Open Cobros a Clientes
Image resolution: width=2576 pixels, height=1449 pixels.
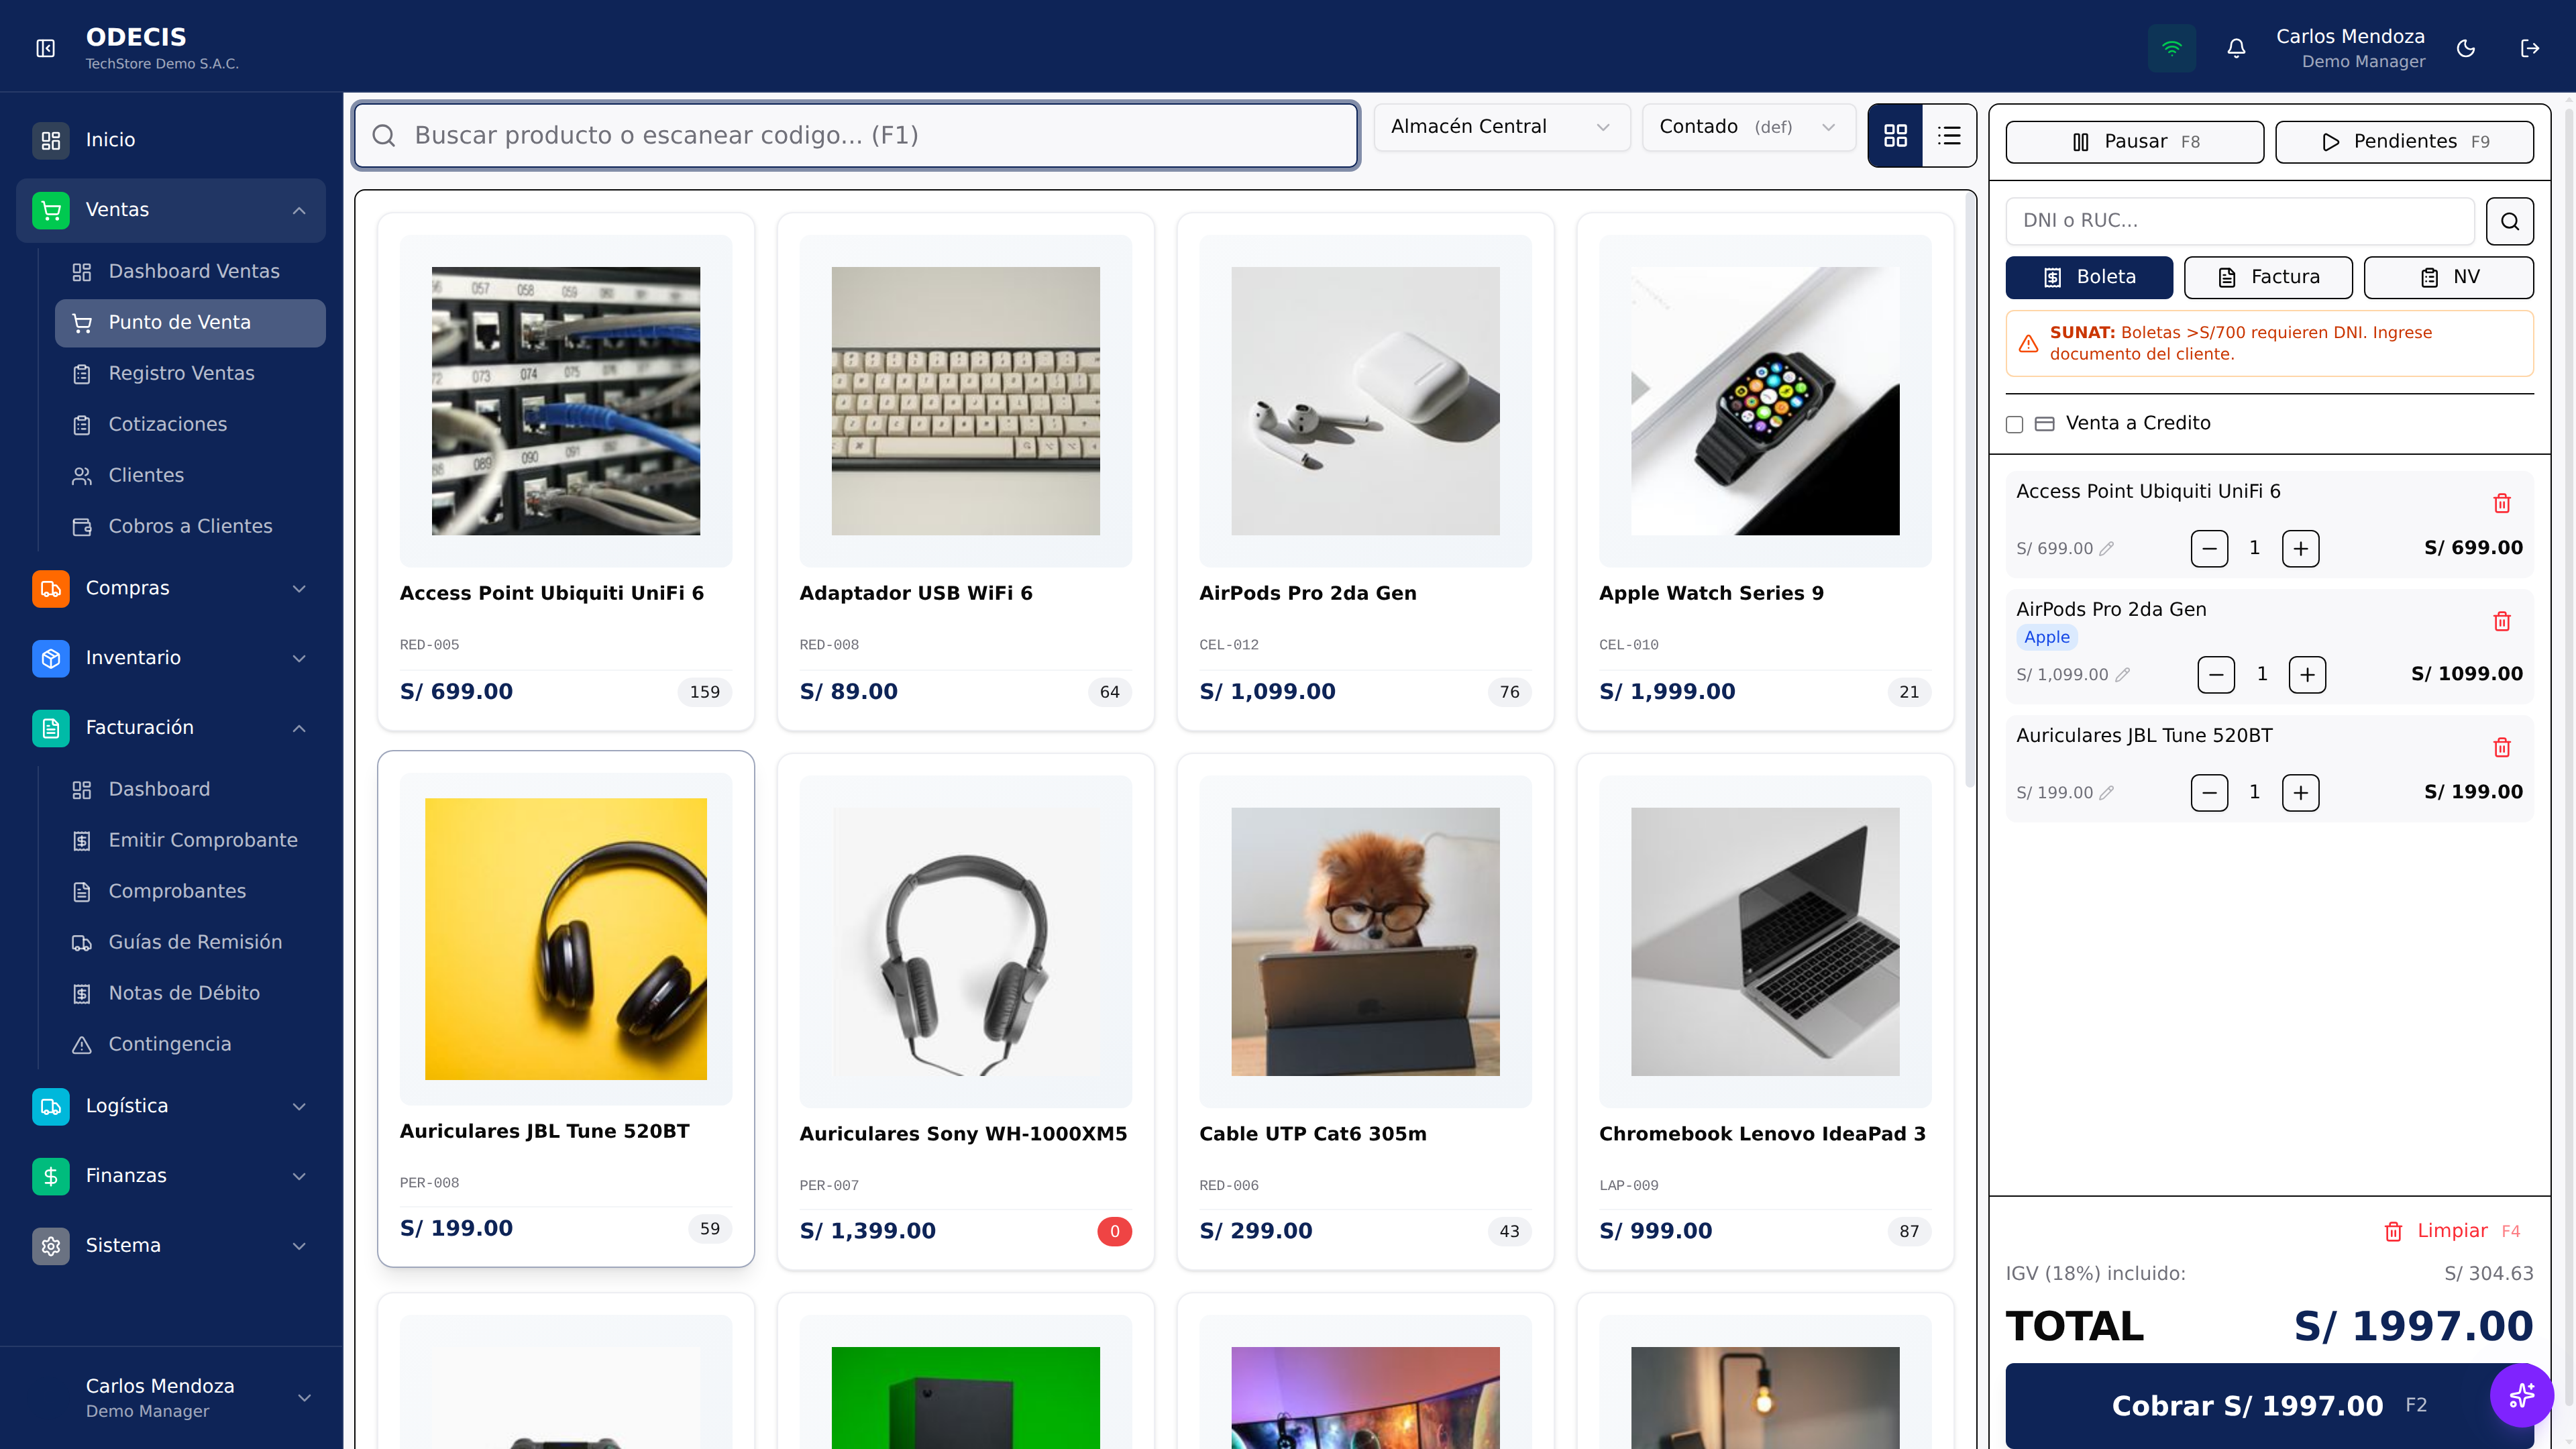tap(190, 527)
